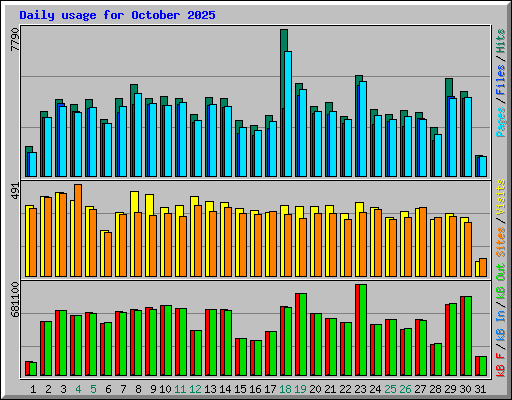Click the "Hits" legend label
Viewport: 512px width, 400px height.
(x=501, y=41)
